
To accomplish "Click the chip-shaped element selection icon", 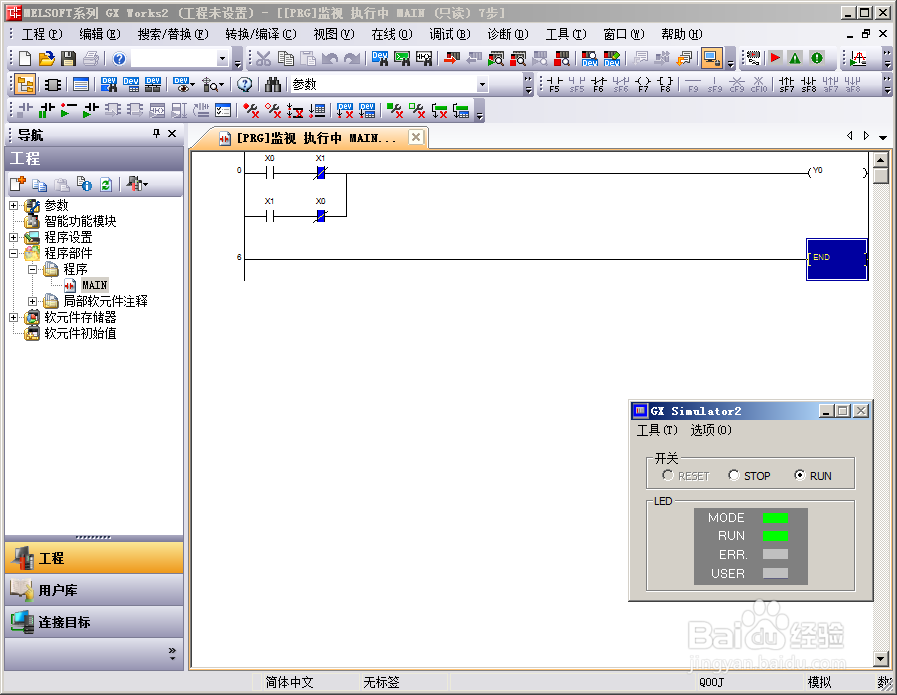I will (x=53, y=85).
